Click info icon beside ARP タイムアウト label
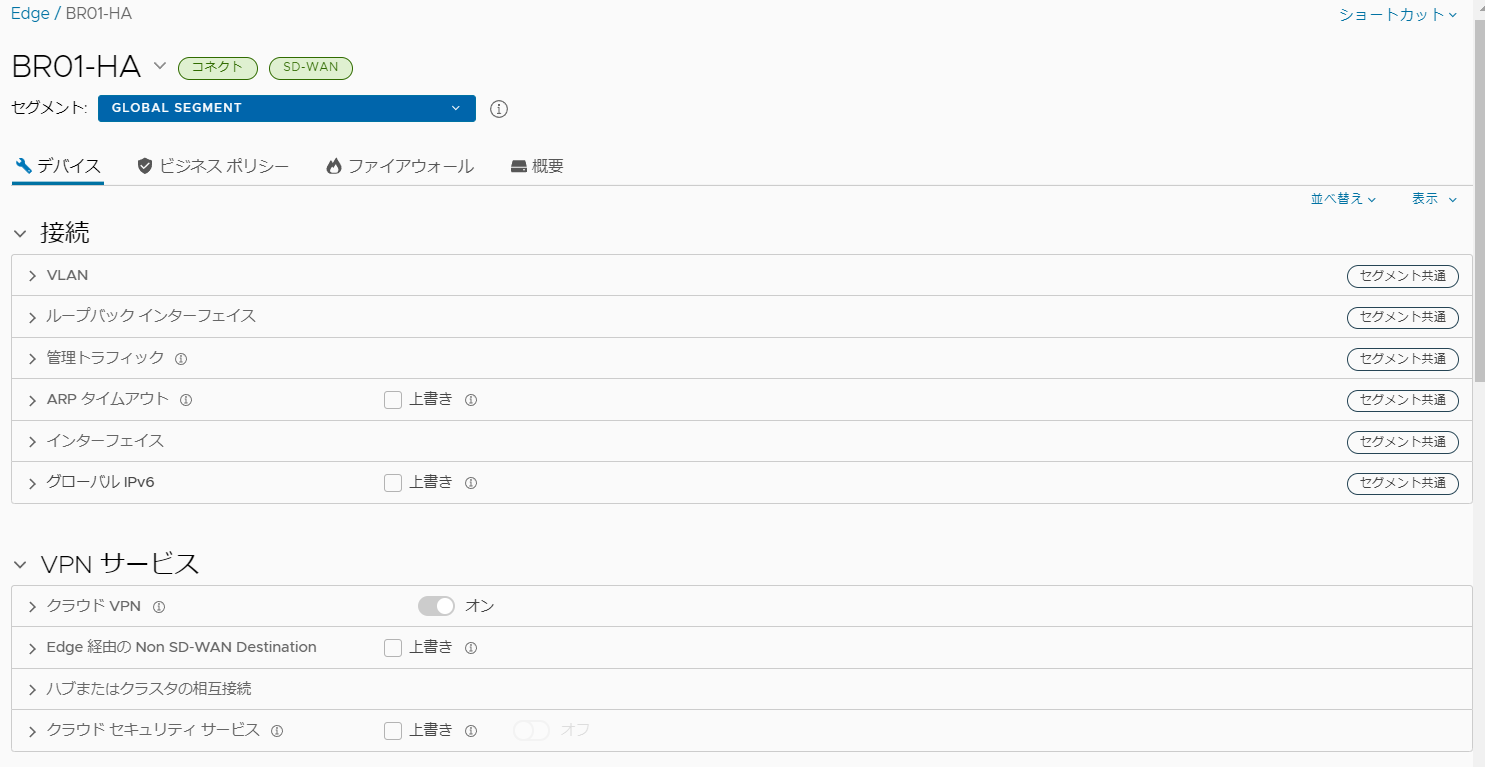The width and height of the screenshot is (1485, 767). click(186, 400)
